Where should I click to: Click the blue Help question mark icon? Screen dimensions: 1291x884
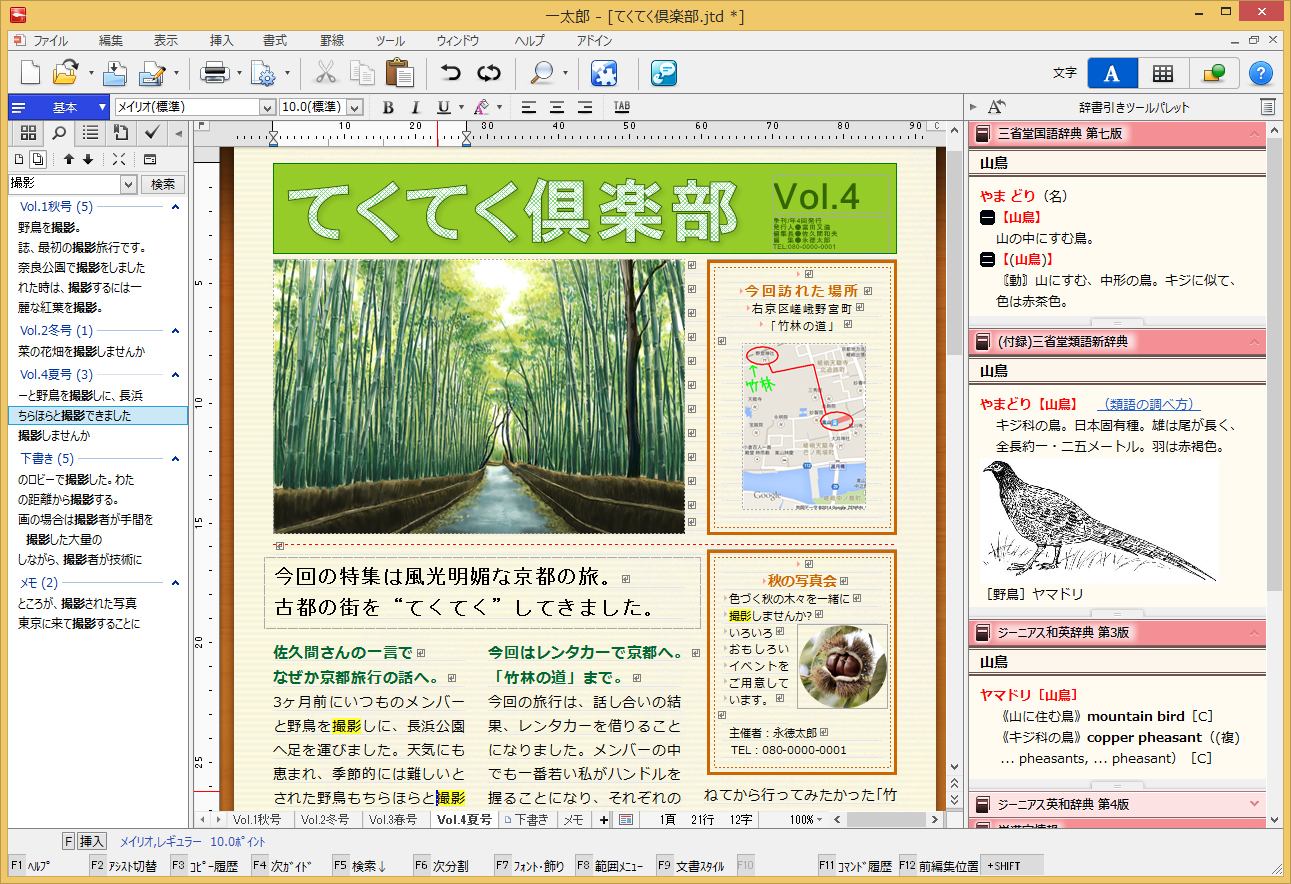[1261, 73]
